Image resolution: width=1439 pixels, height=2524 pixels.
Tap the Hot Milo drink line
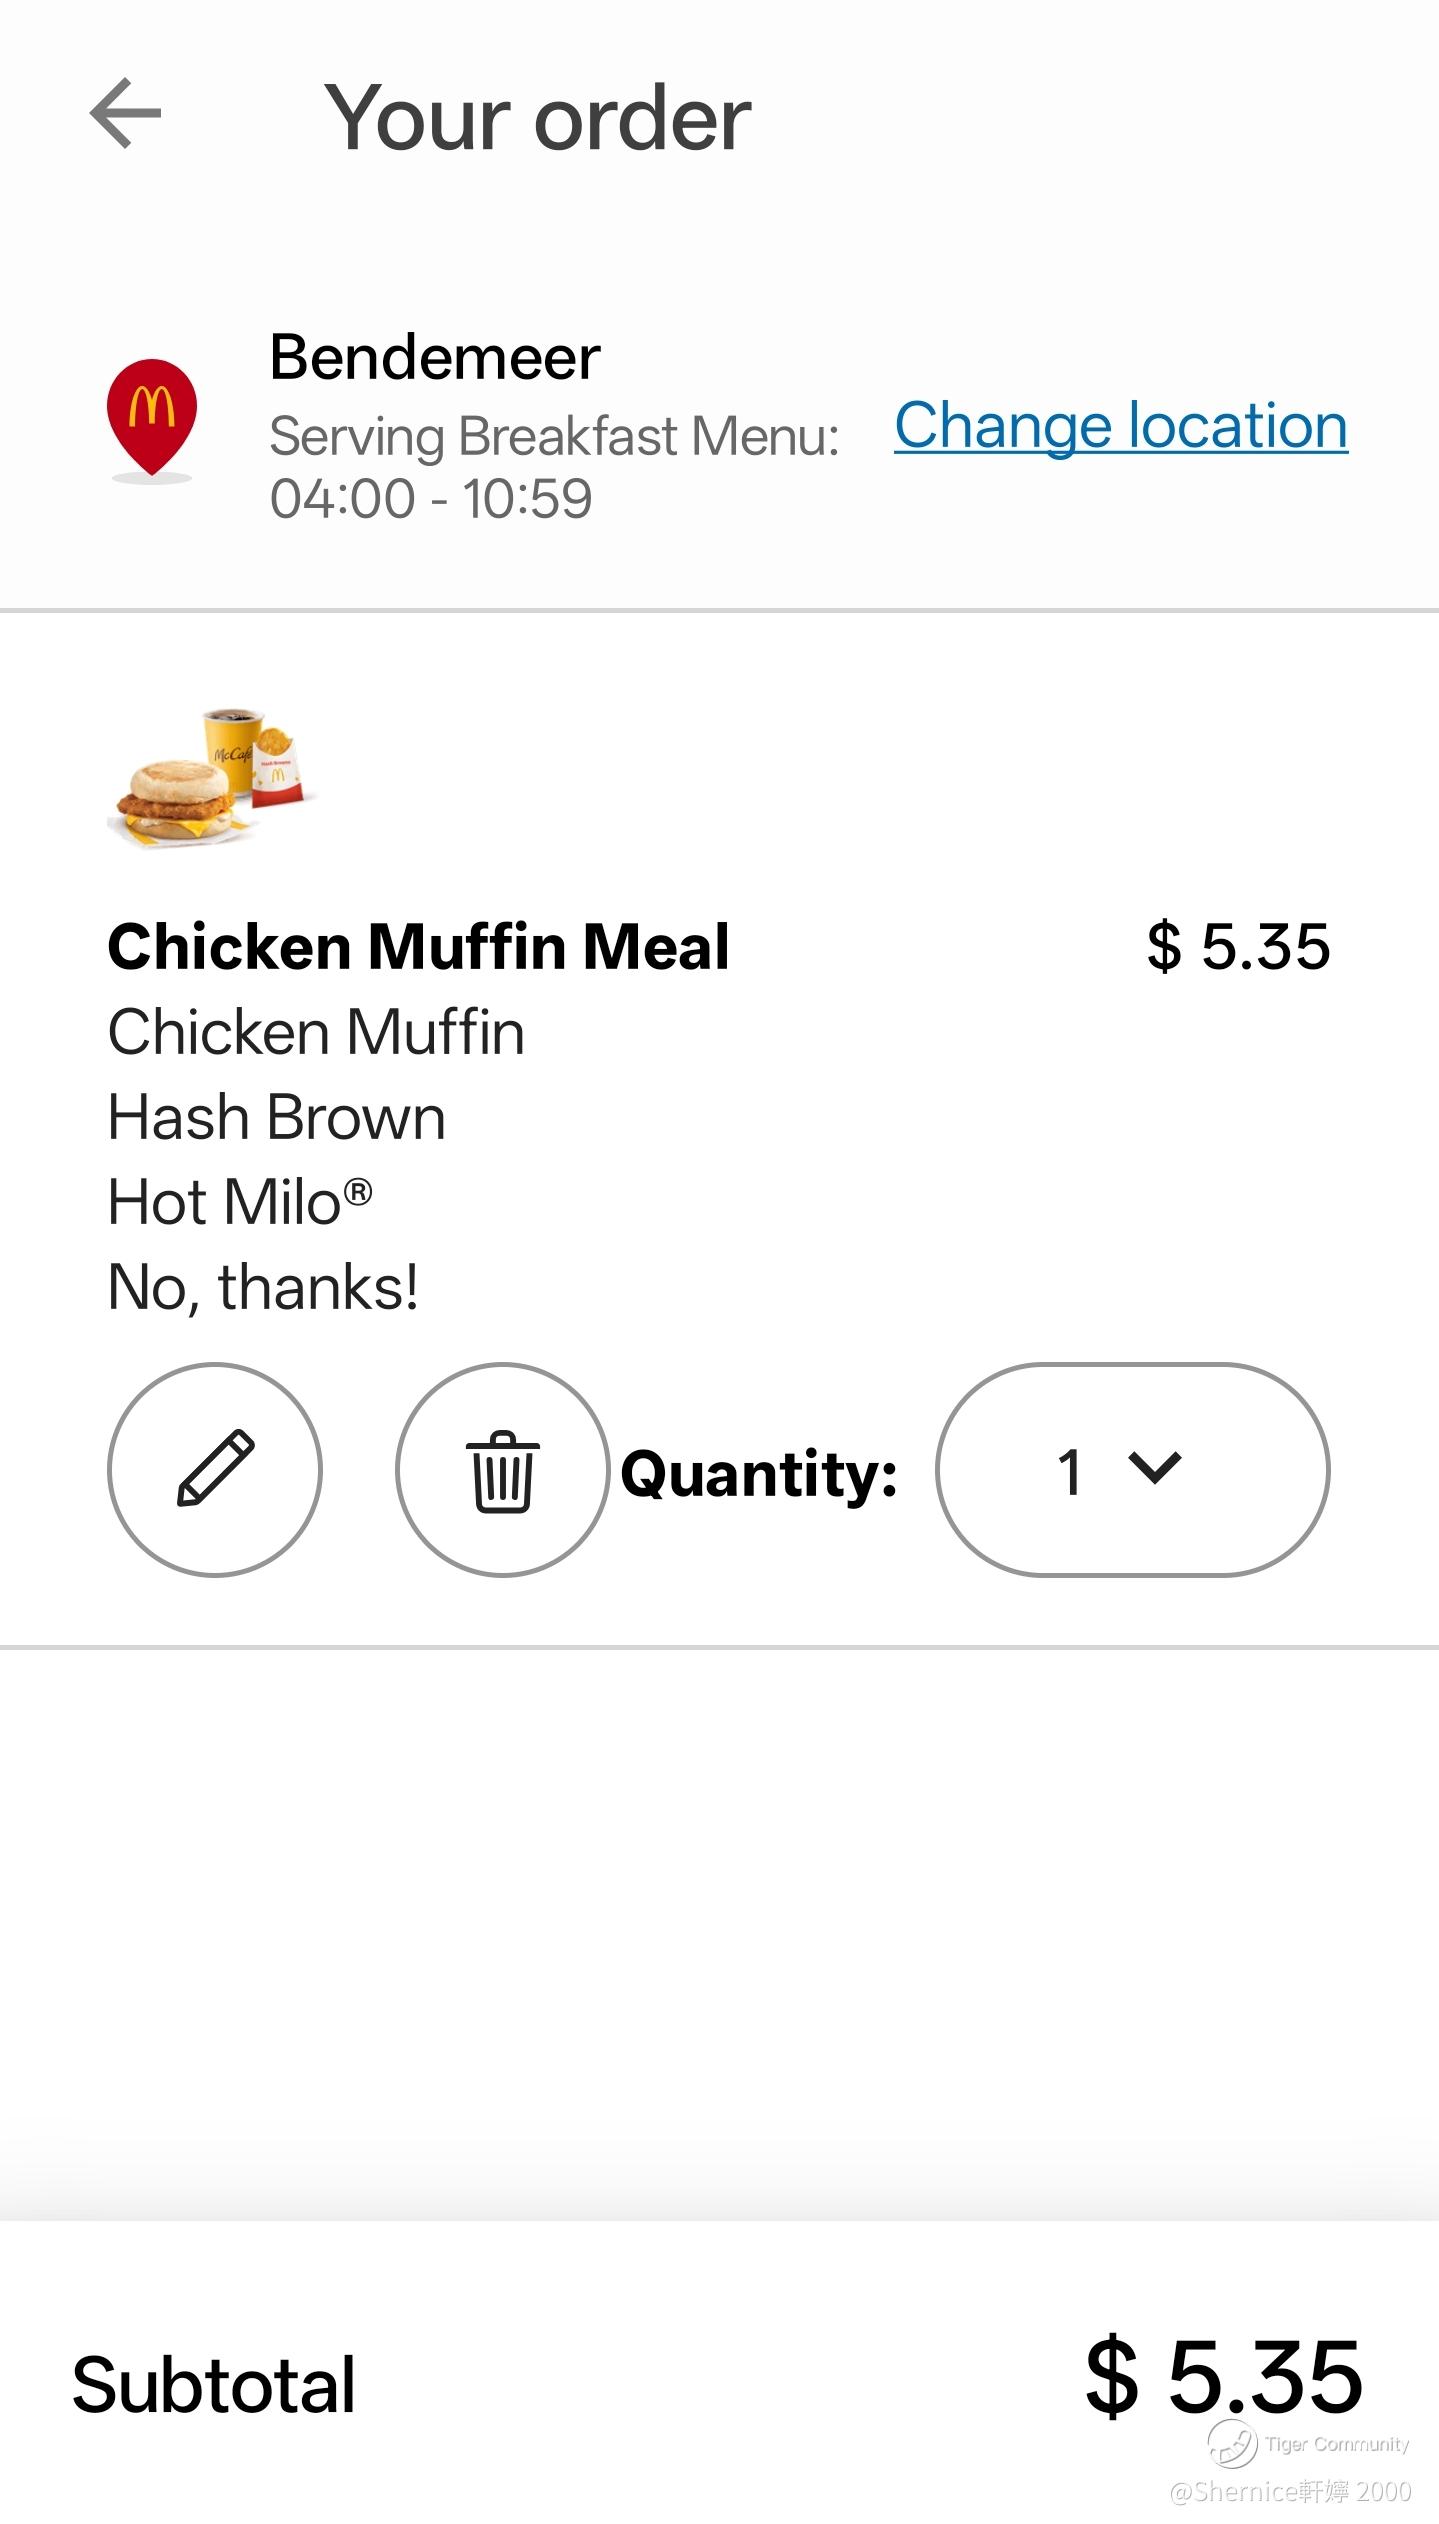pyautogui.click(x=240, y=1201)
